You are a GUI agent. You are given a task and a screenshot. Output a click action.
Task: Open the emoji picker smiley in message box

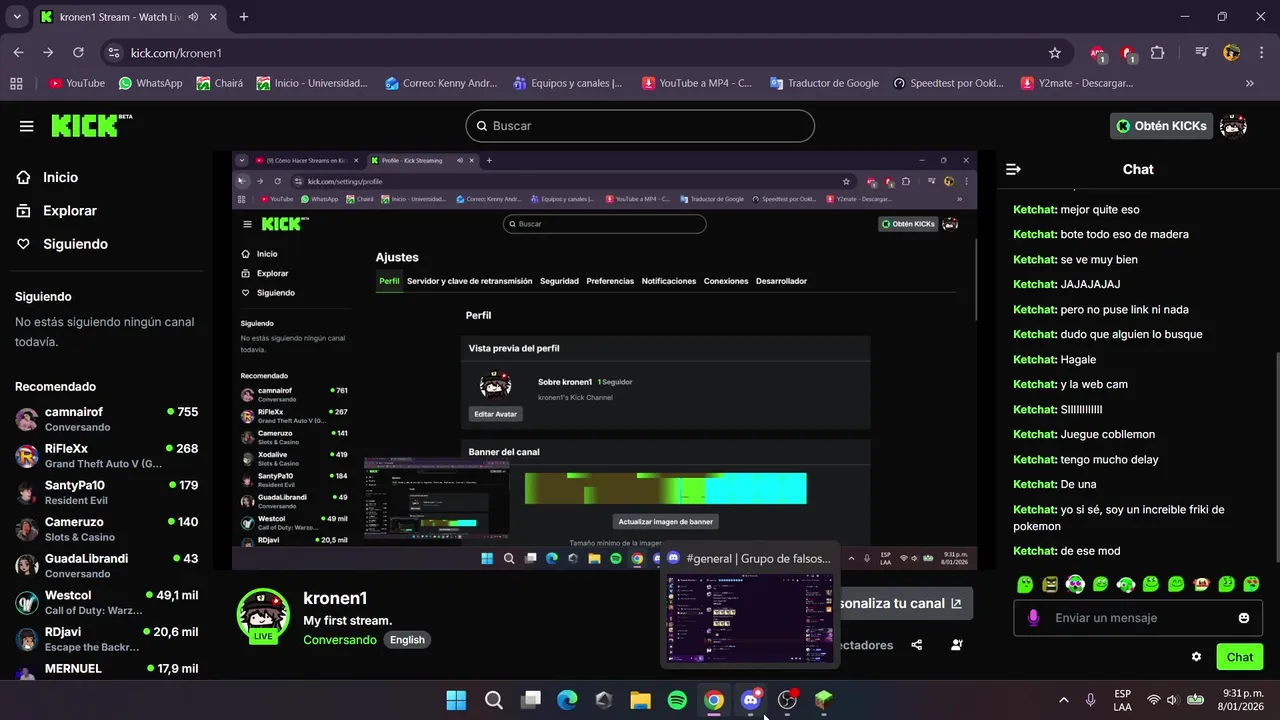pyautogui.click(x=1244, y=618)
